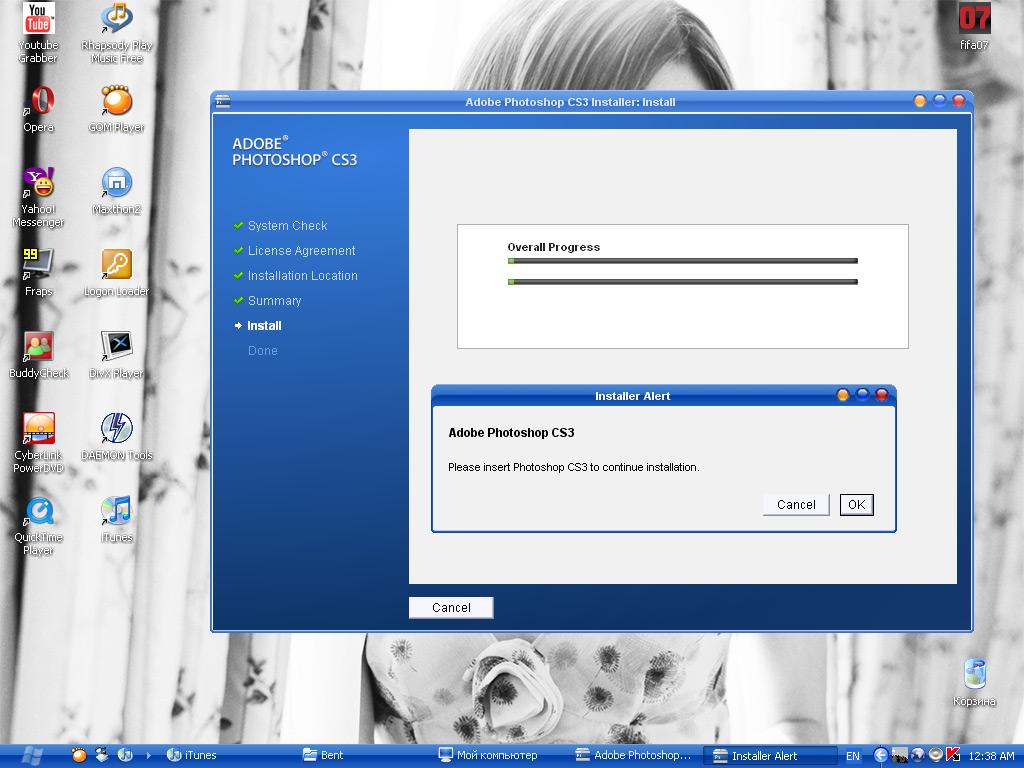Close the Photoshop CS3 Installer window

click(959, 101)
